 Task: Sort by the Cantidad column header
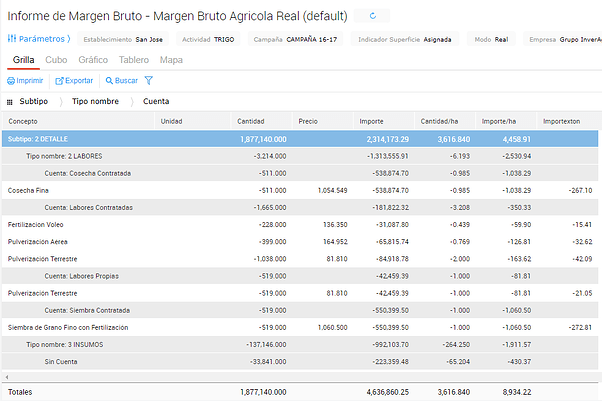point(262,121)
